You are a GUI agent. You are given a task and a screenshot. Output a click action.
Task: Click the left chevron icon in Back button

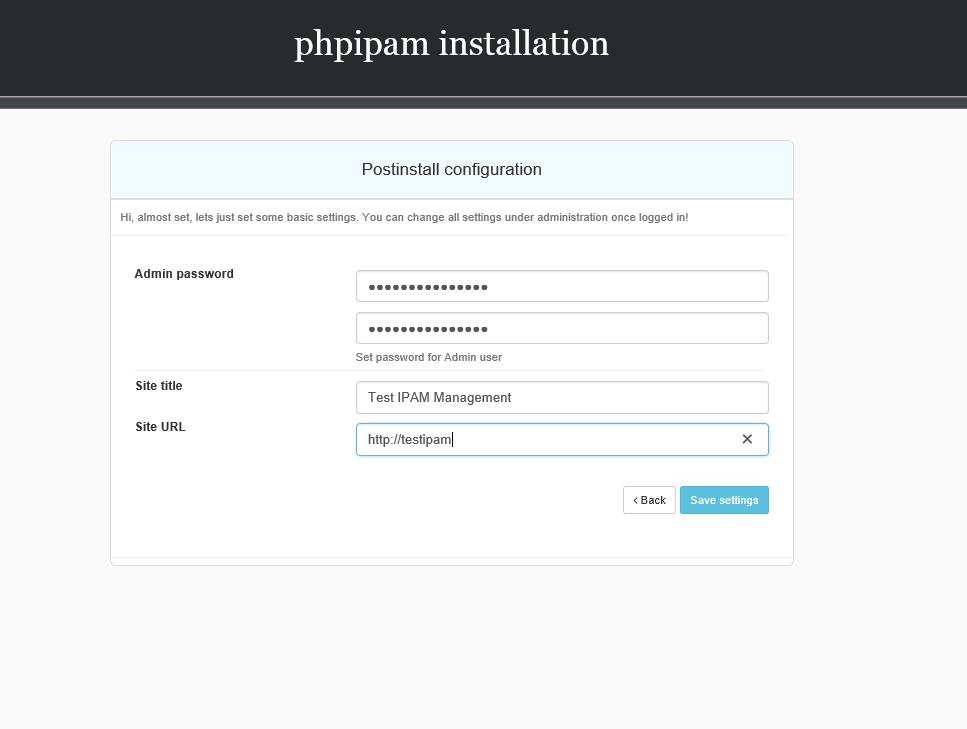pyautogui.click(x=635, y=500)
